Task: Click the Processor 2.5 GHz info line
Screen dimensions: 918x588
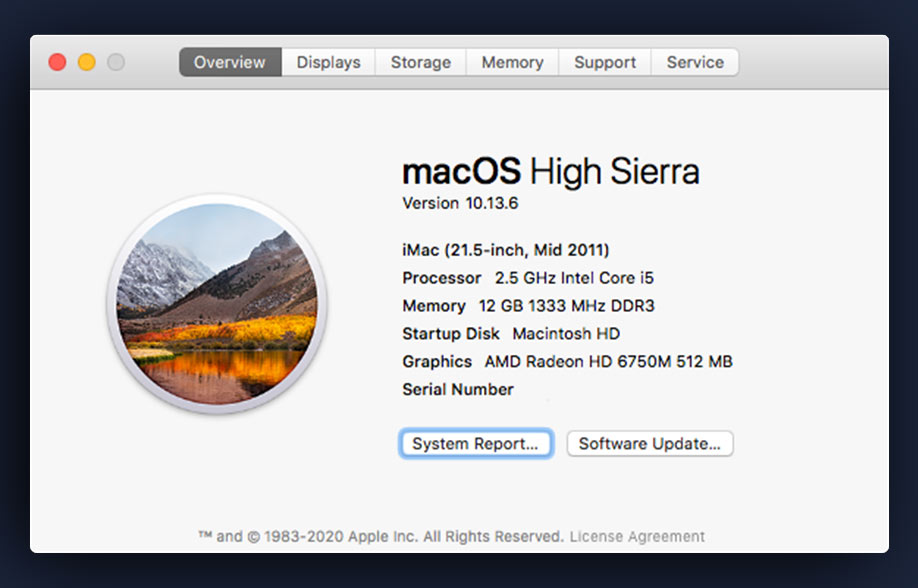Action: click(528, 278)
